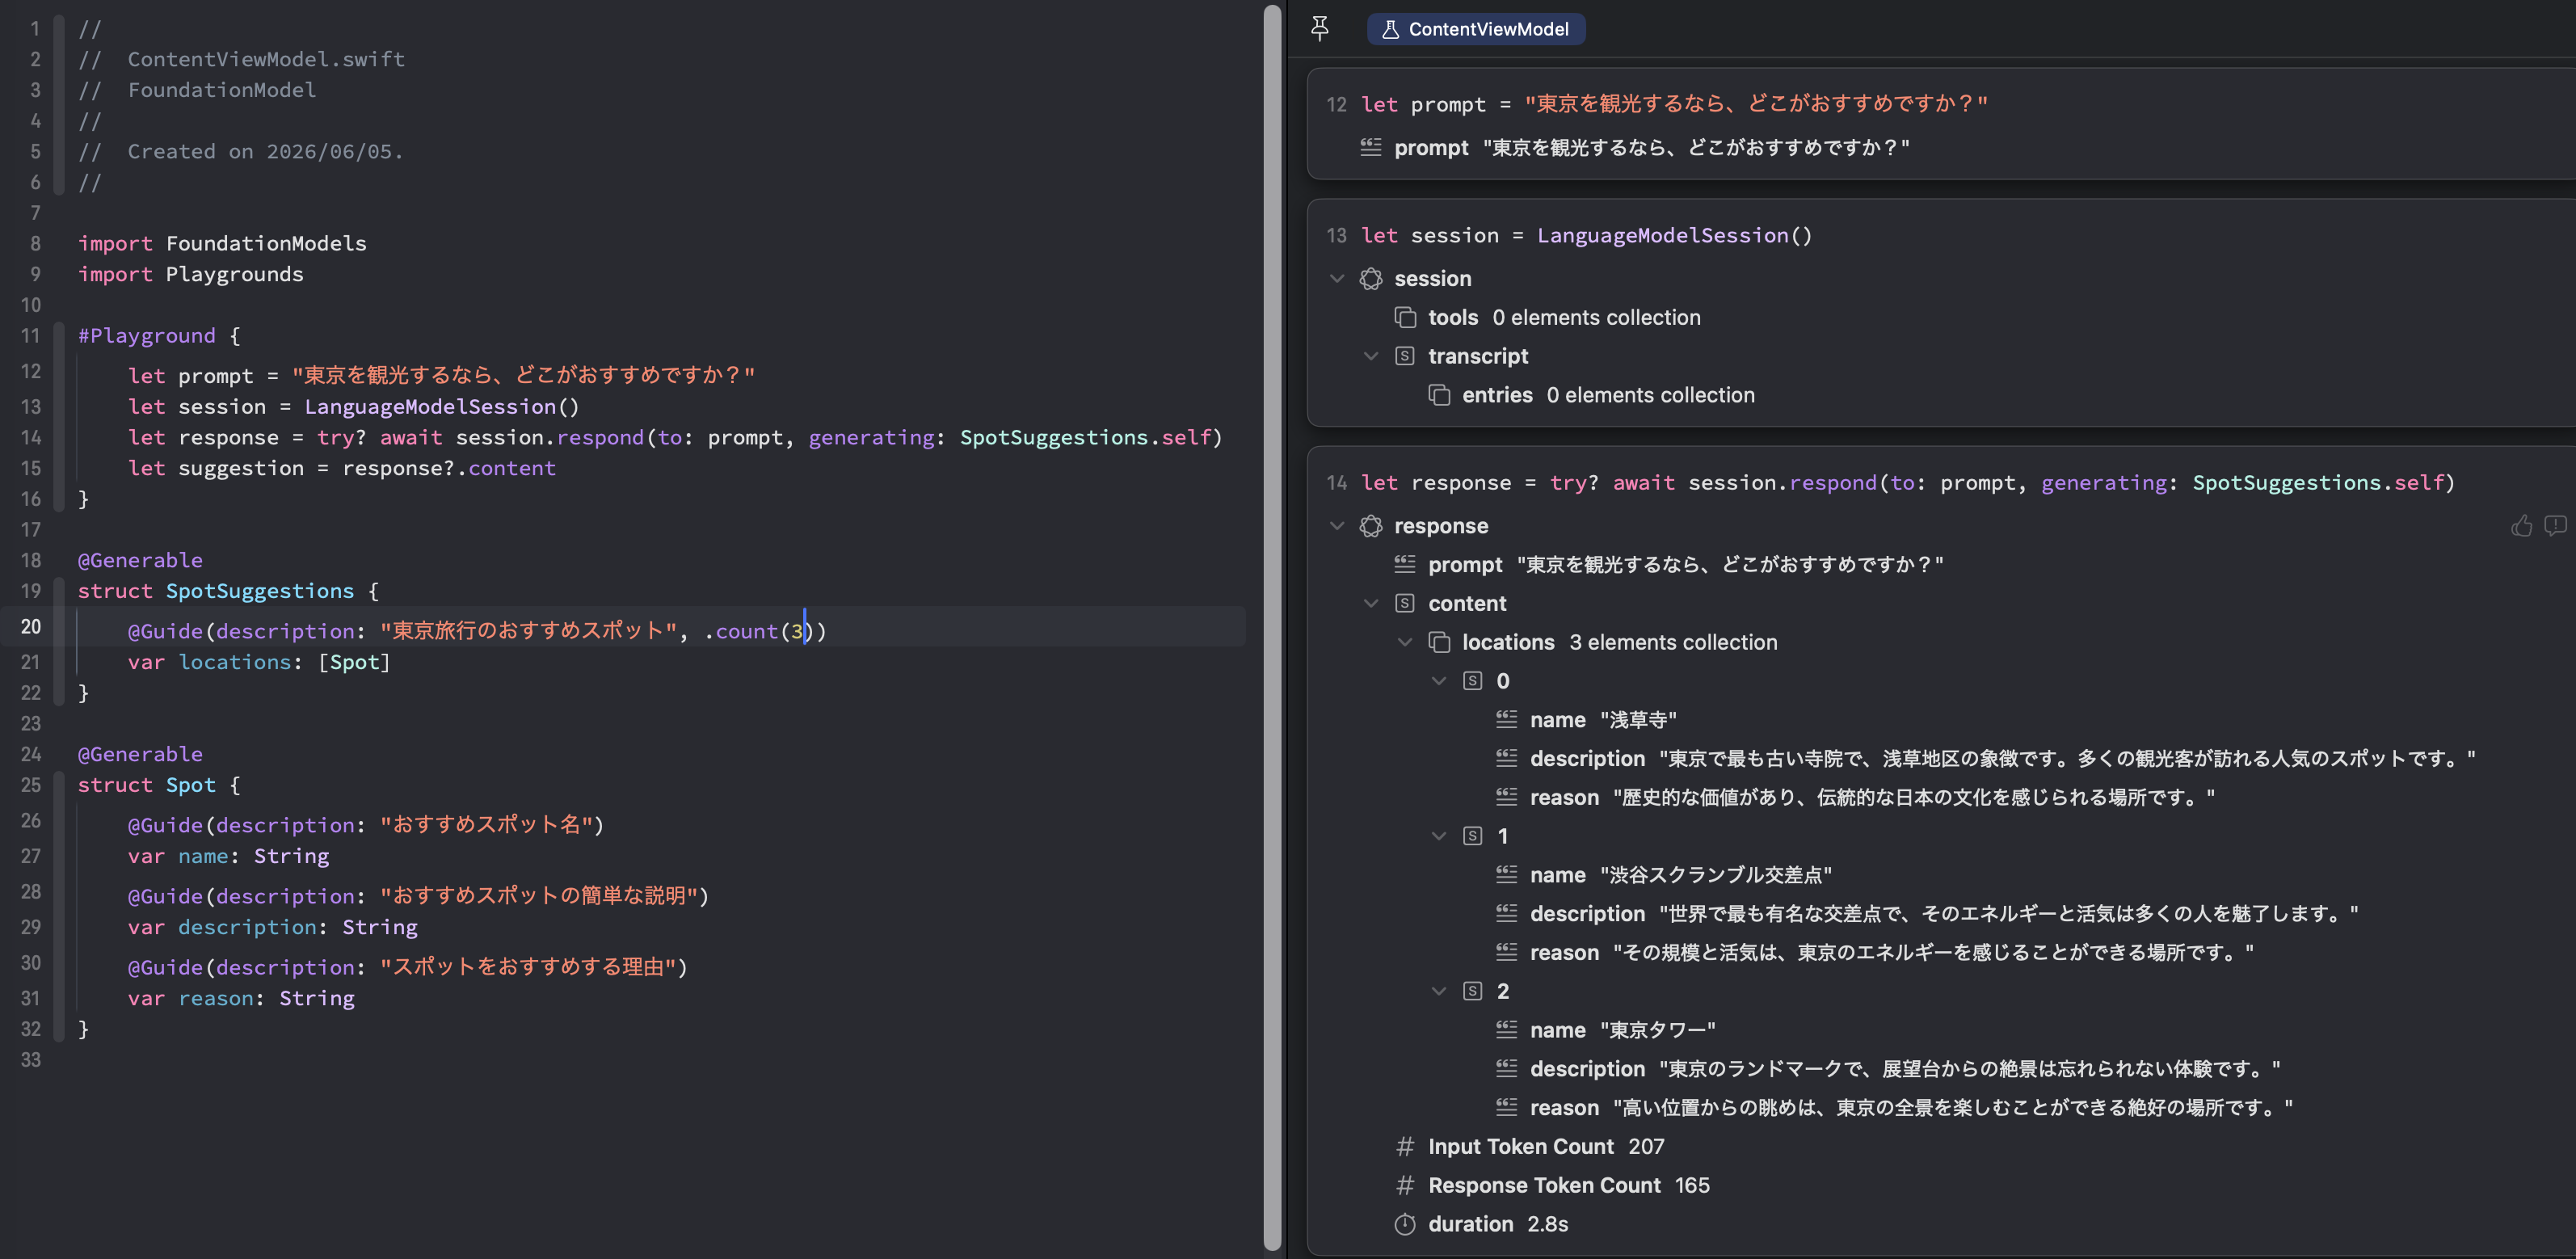Click struct icon of element 1
The height and width of the screenshot is (1259, 2576).
(x=1473, y=837)
